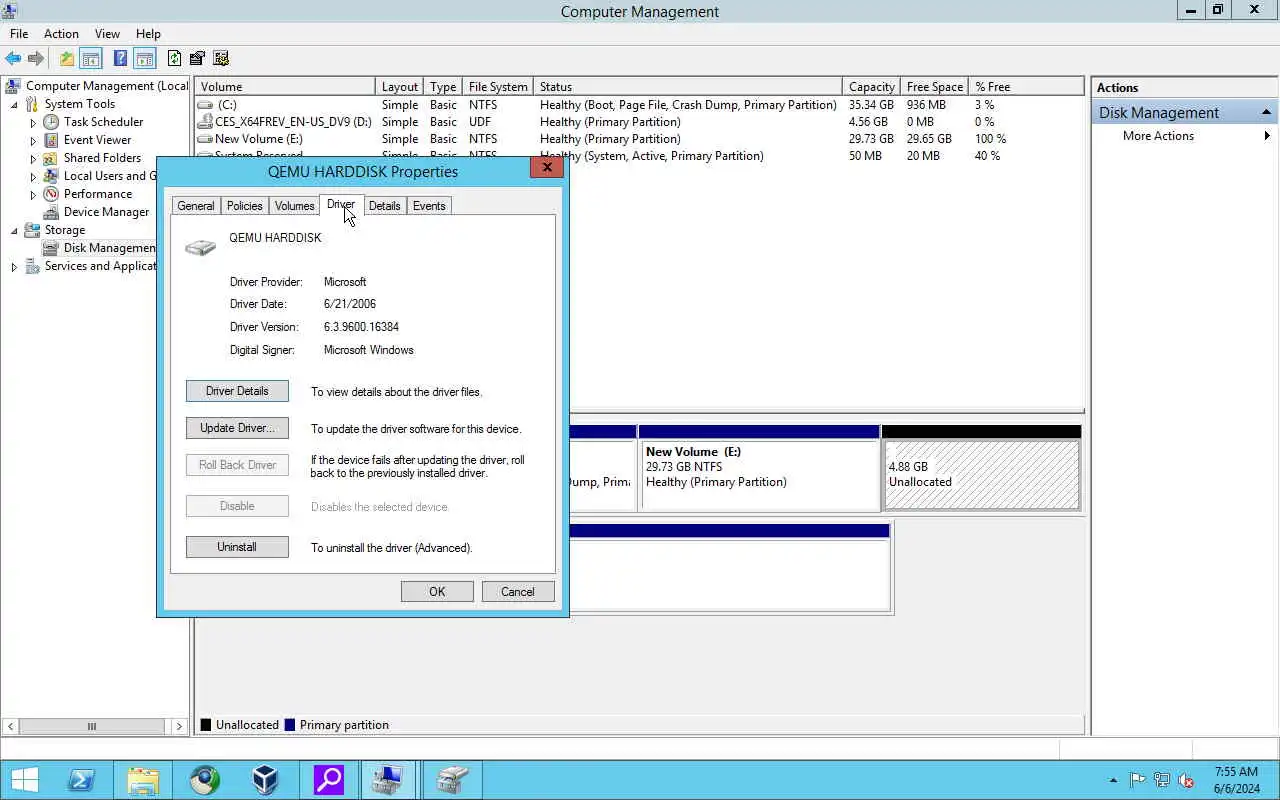Sort by the Capacity column header
The height and width of the screenshot is (800, 1280).
coord(871,87)
